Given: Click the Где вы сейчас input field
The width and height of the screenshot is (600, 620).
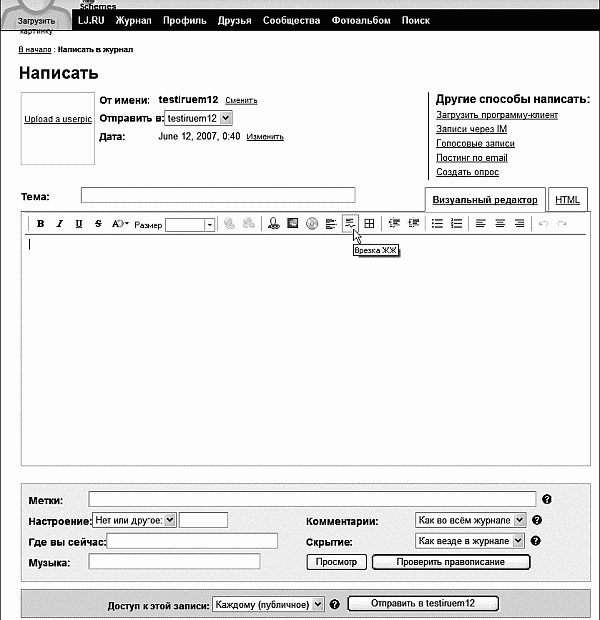Looking at the screenshot, I should click(x=192, y=541).
